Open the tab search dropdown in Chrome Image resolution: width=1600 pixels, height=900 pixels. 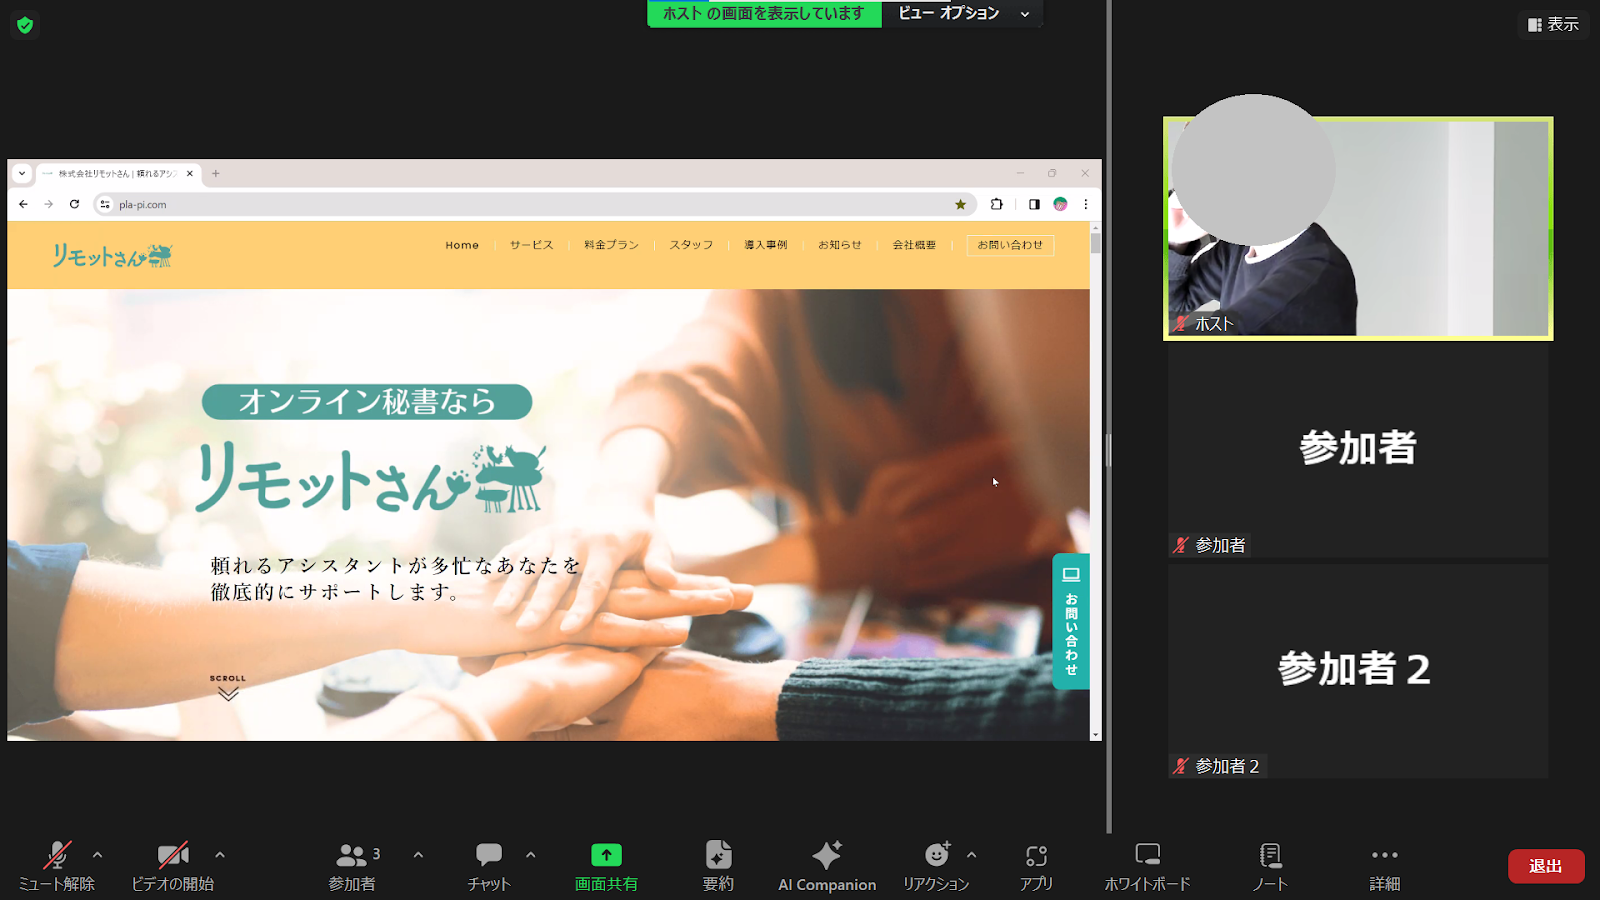pyautogui.click(x=22, y=173)
